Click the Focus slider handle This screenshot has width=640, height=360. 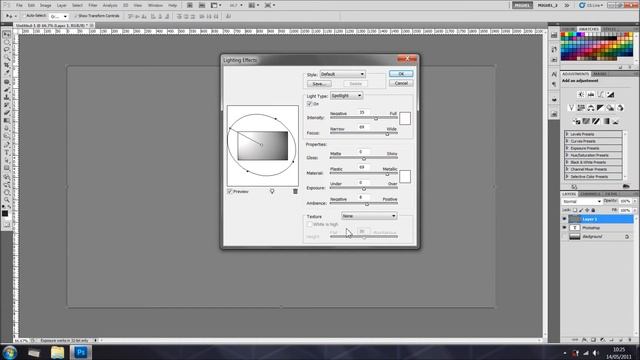click(x=387, y=133)
